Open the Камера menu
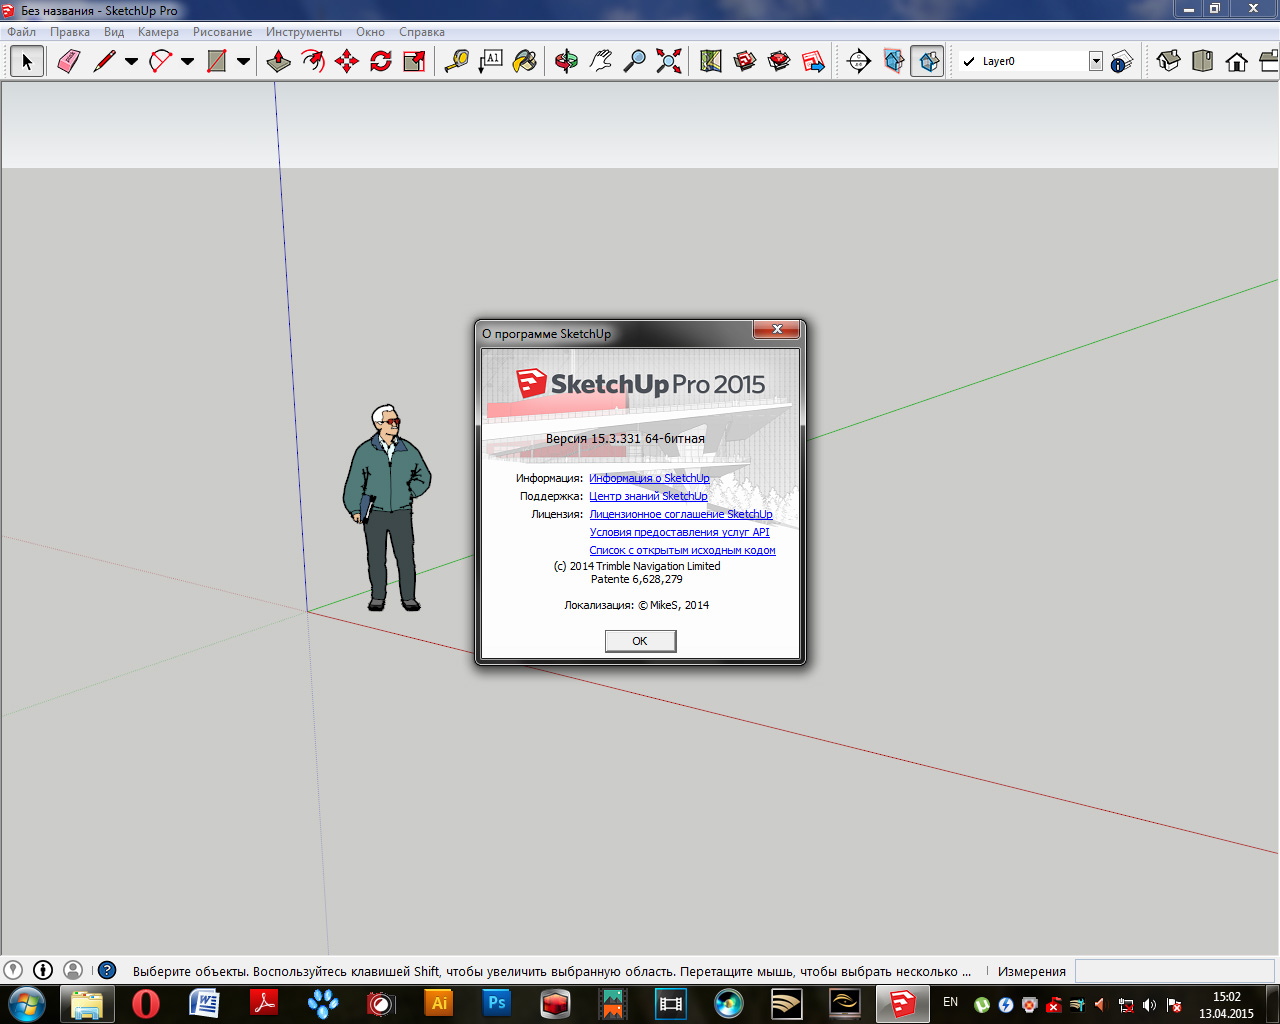1280x1024 pixels. 158,32
